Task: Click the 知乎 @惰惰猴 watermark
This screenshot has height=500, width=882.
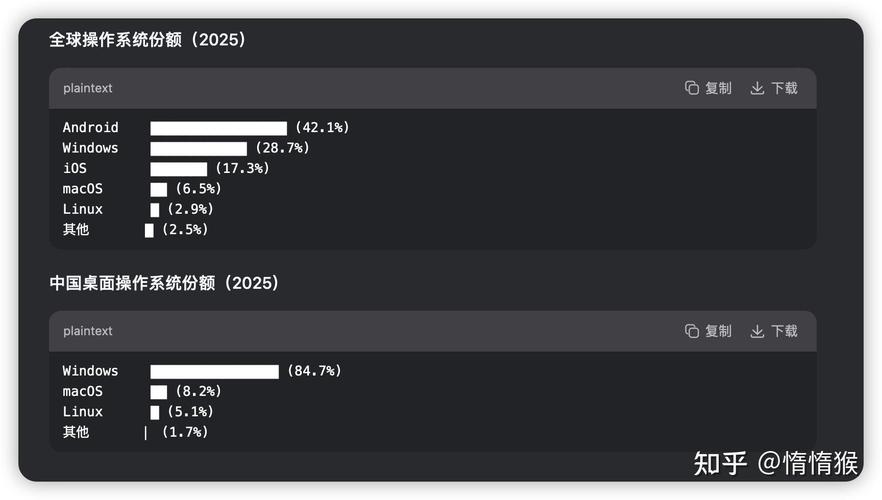Action: coord(776,463)
